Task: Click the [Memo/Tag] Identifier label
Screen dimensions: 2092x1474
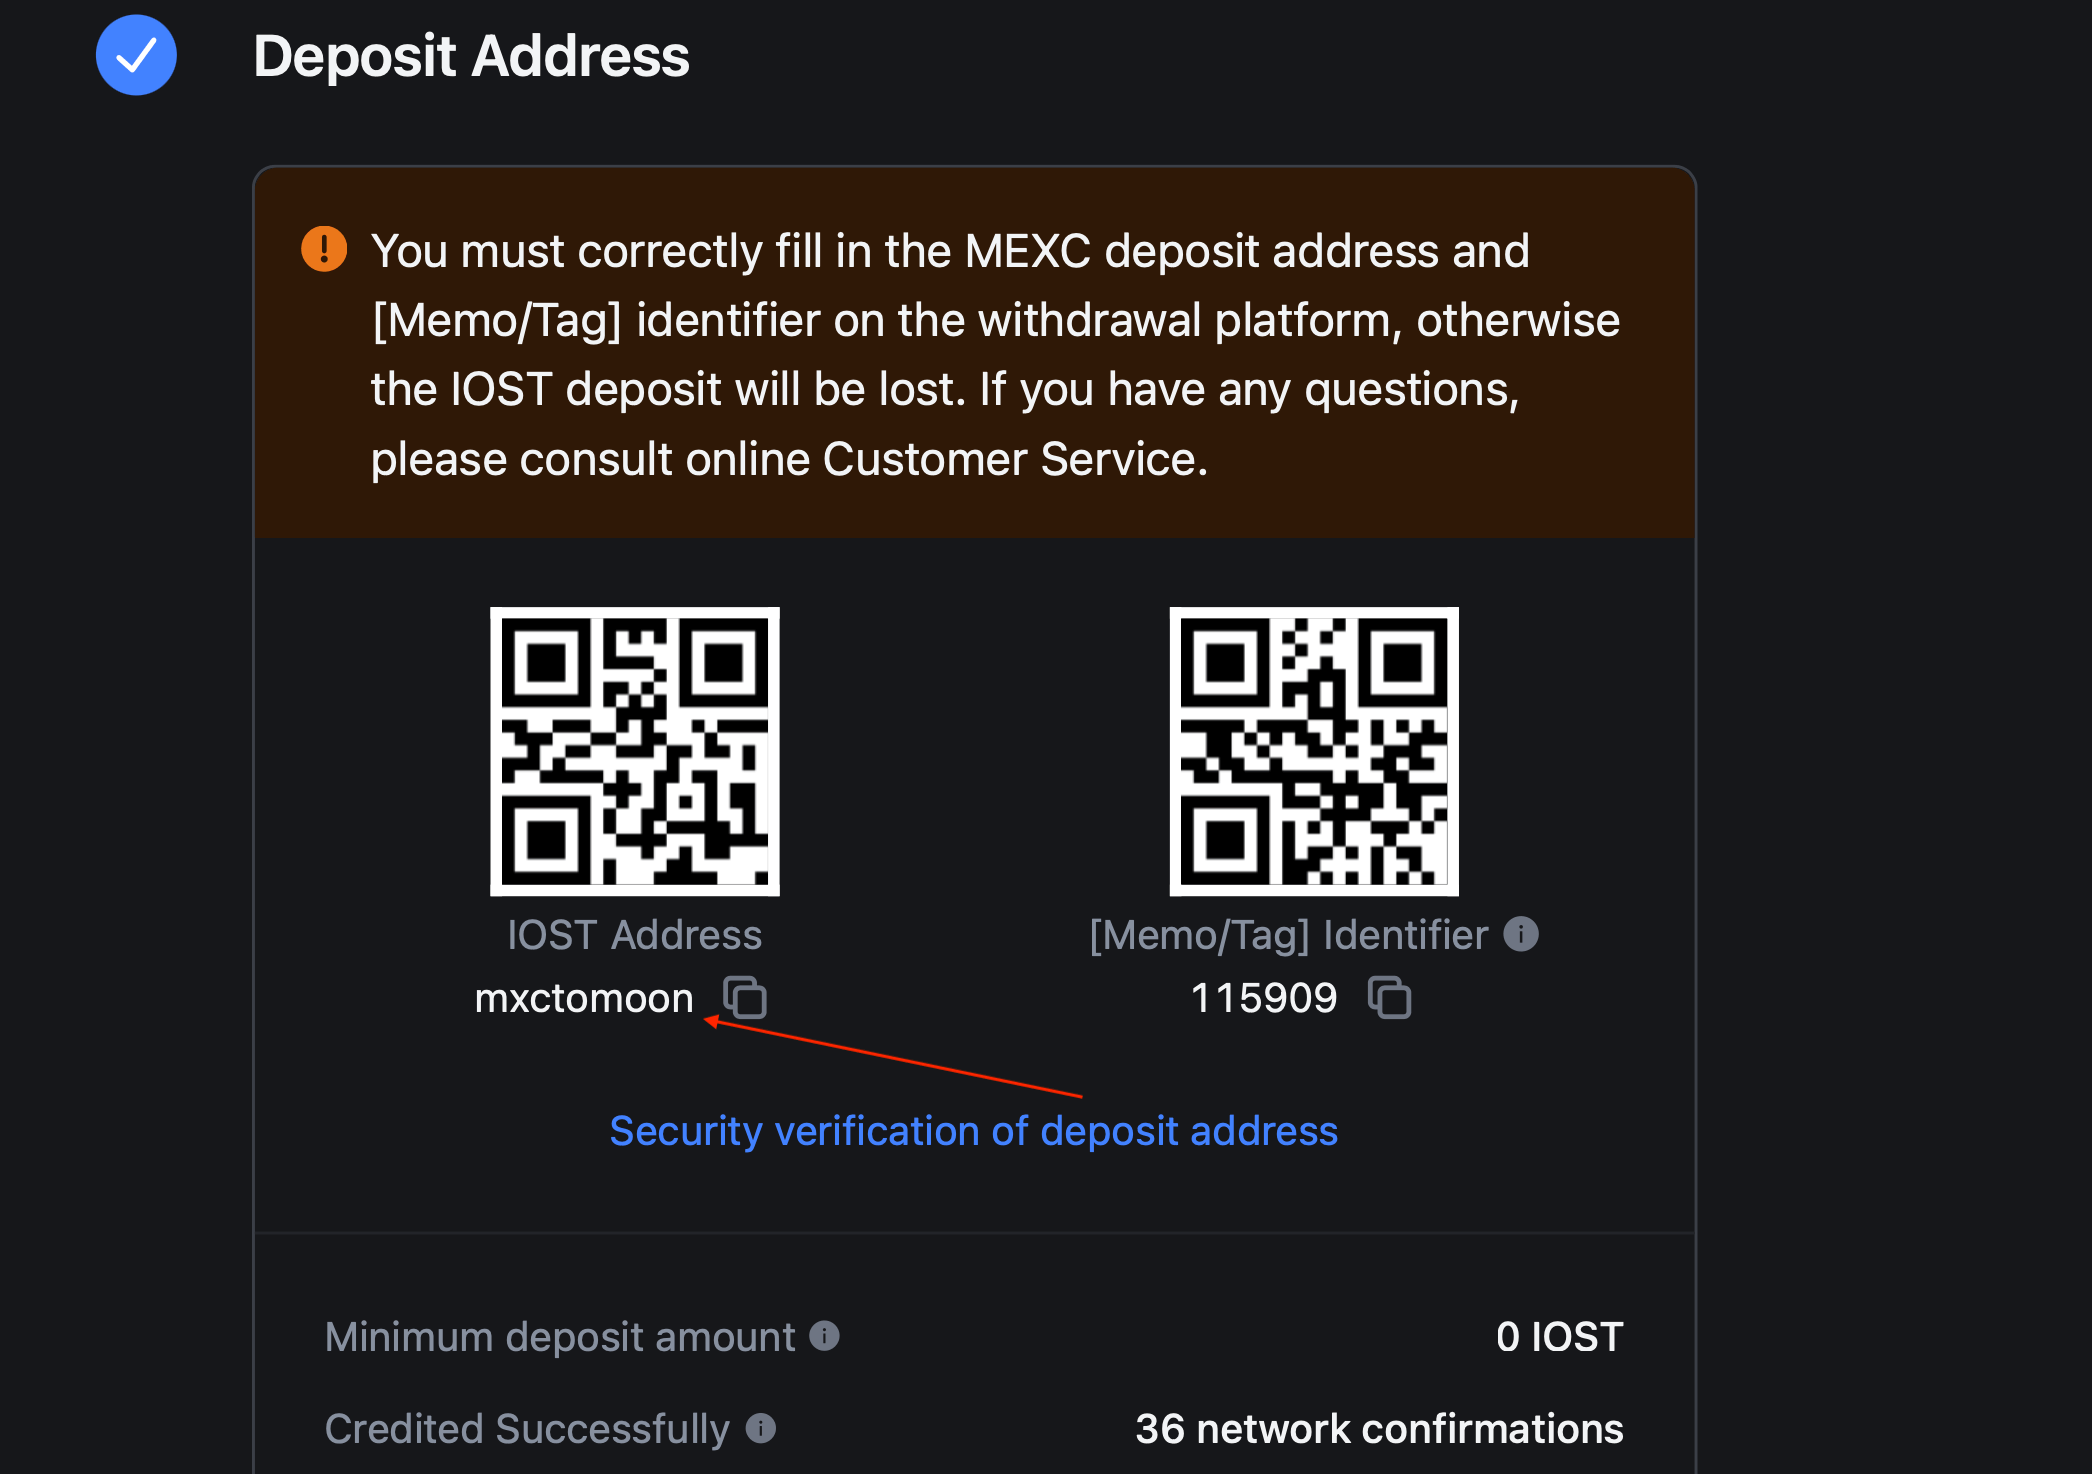Action: click(x=1288, y=935)
